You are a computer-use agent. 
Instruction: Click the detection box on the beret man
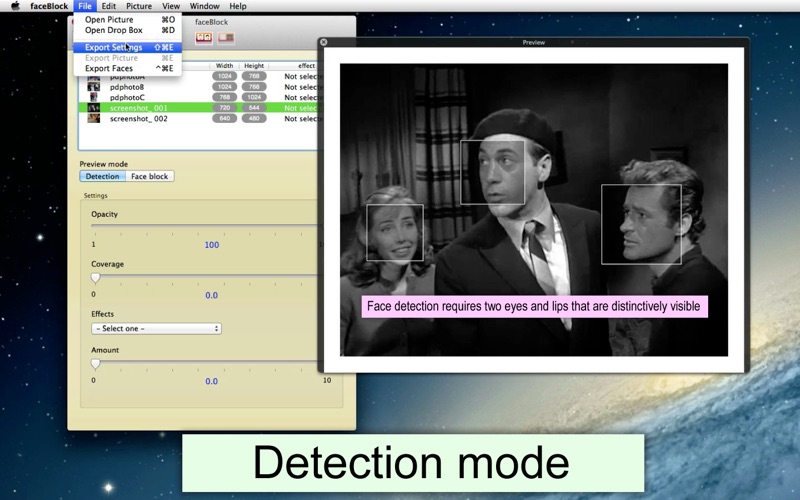pos(492,172)
